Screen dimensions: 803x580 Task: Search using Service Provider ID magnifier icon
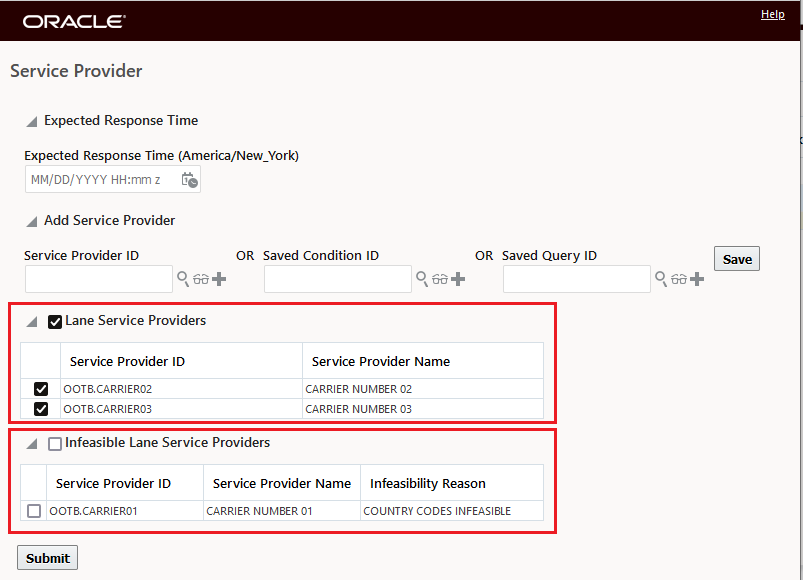pyautogui.click(x=183, y=279)
